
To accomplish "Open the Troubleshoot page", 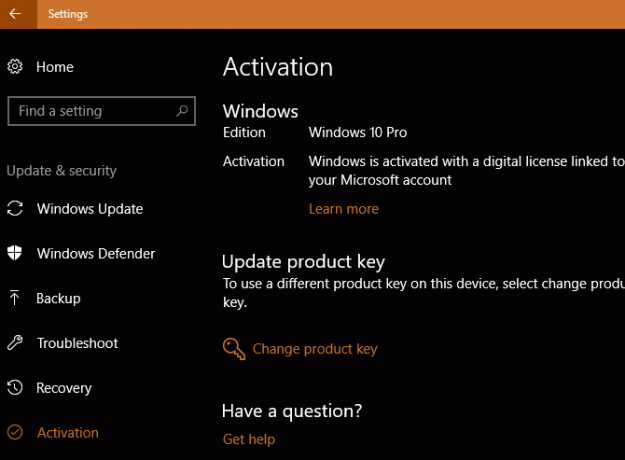I will tap(77, 343).
